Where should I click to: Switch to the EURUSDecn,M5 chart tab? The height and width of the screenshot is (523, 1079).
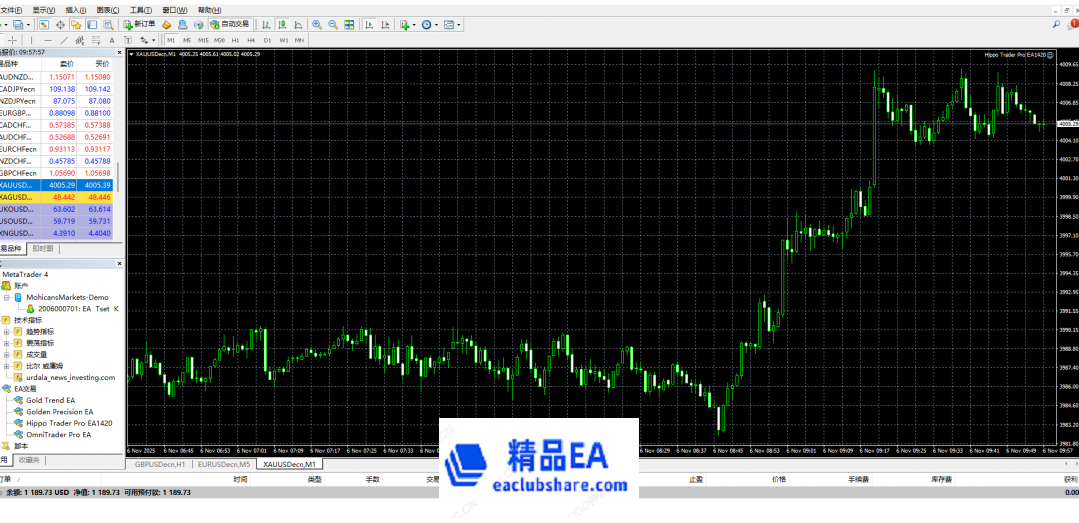click(x=223, y=464)
